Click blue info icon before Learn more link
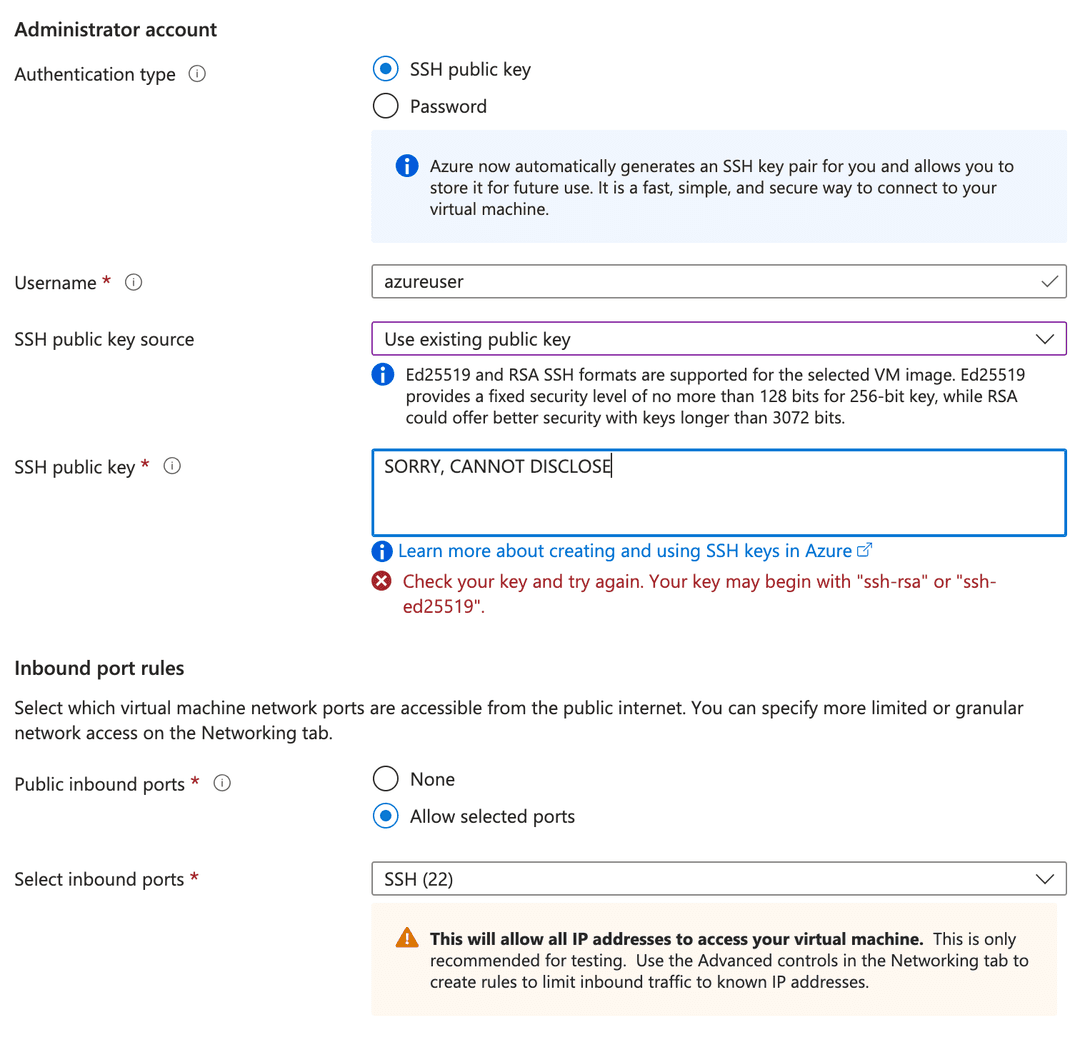 pyautogui.click(x=382, y=551)
